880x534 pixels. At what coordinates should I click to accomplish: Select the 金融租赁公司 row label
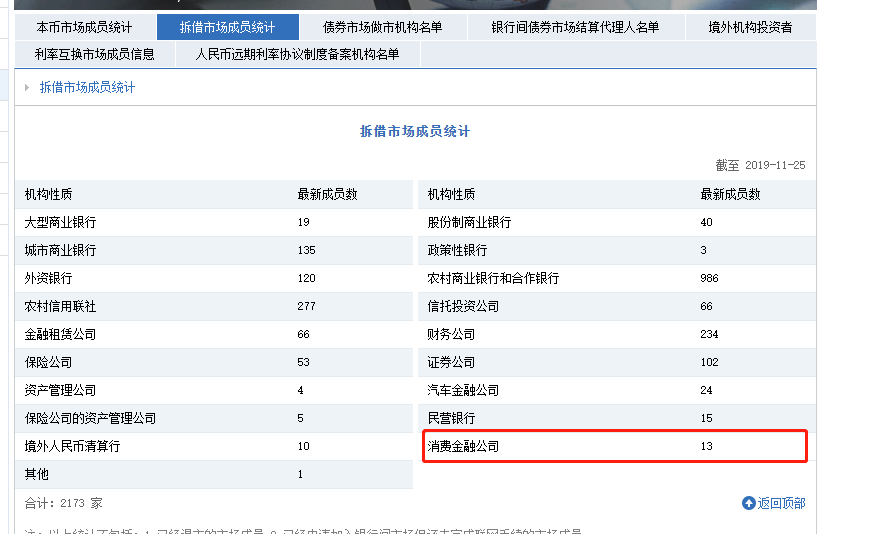click(x=60, y=335)
